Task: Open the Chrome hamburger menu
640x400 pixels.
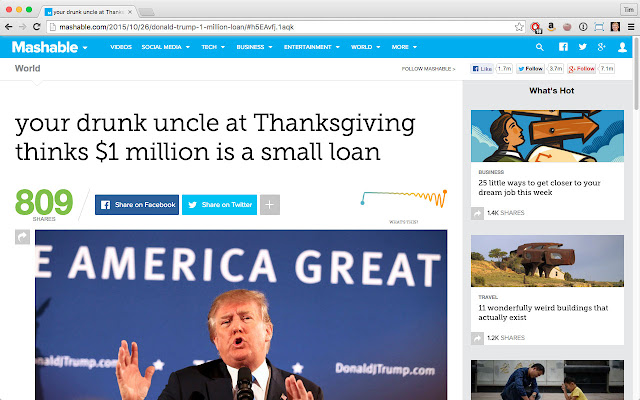Action: click(631, 27)
